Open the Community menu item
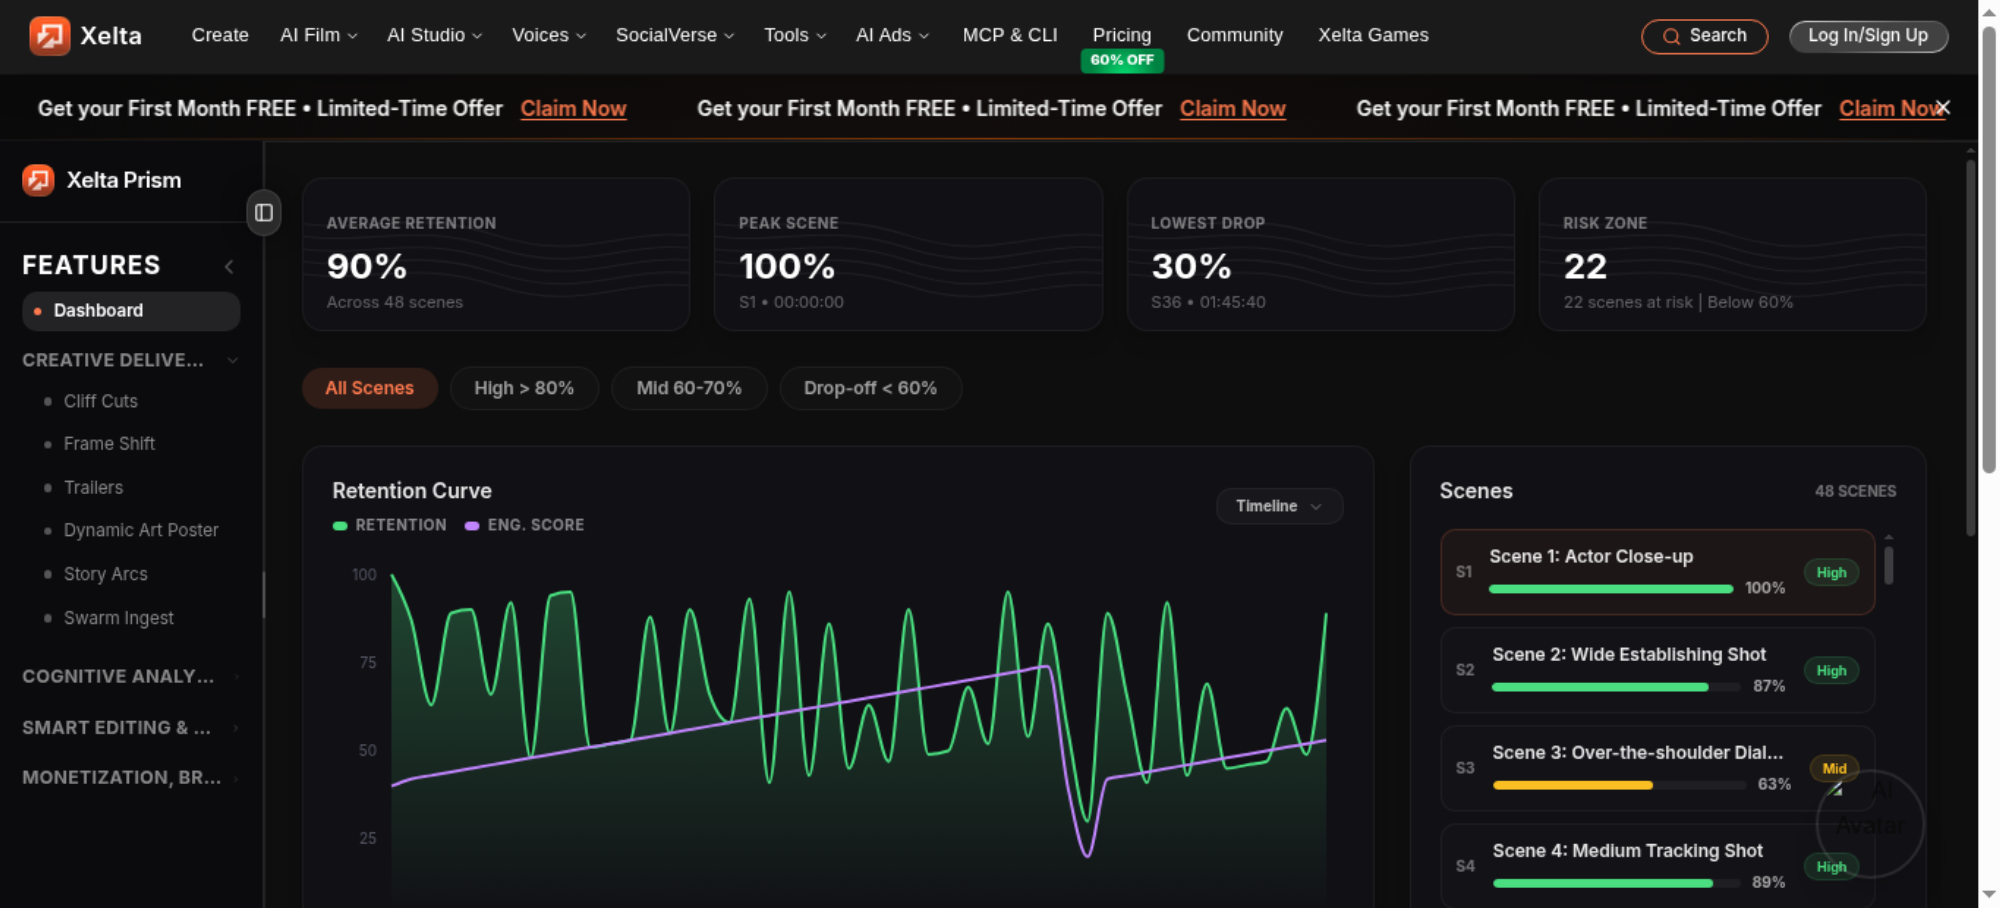2000x908 pixels. 1234,35
